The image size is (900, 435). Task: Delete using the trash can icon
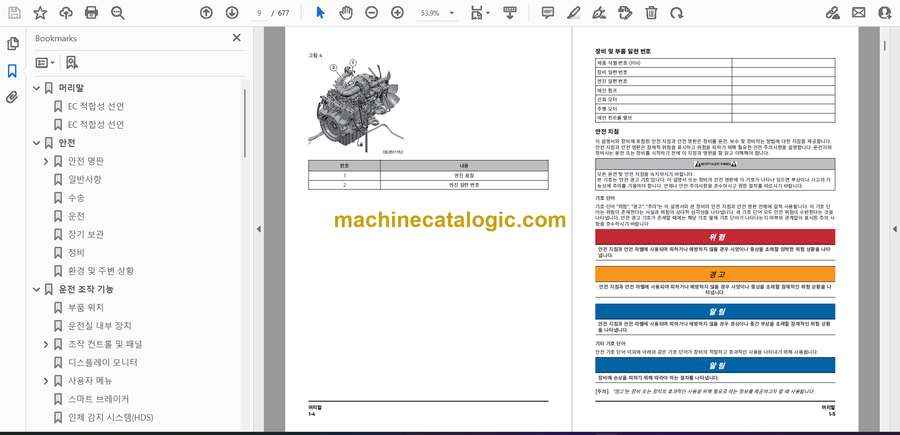coord(651,13)
